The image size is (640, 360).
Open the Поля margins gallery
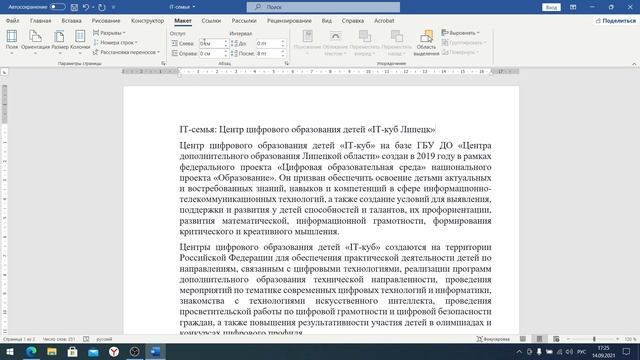(12, 42)
